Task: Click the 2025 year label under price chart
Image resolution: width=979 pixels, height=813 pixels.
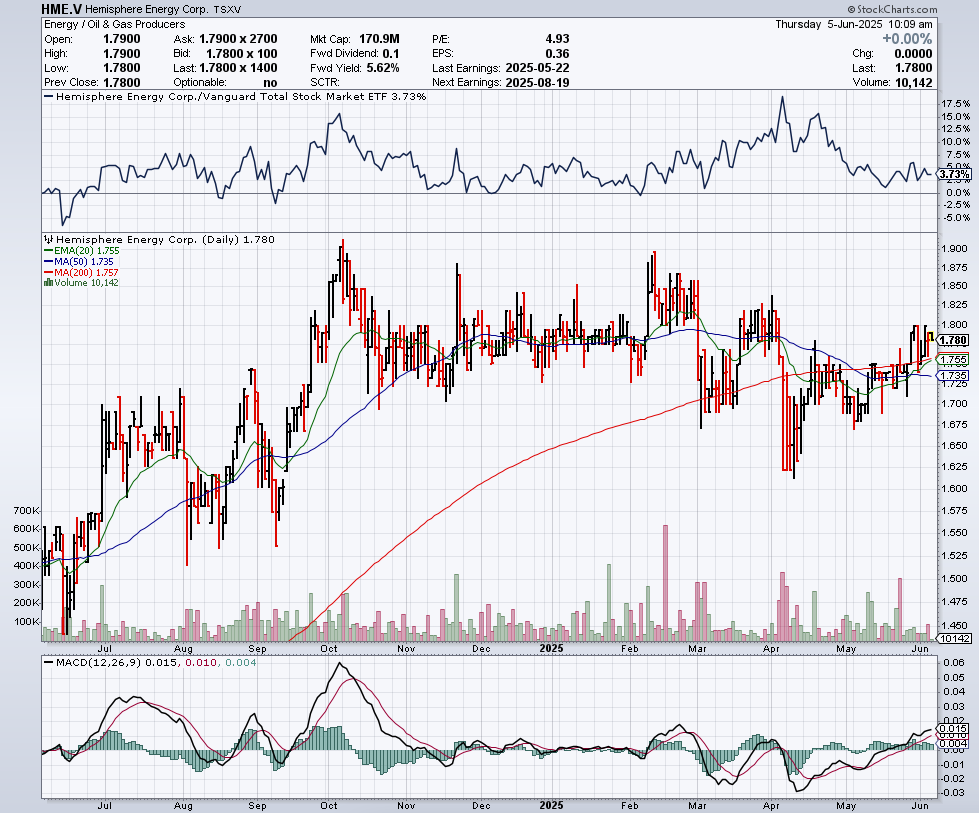Action: (x=551, y=648)
